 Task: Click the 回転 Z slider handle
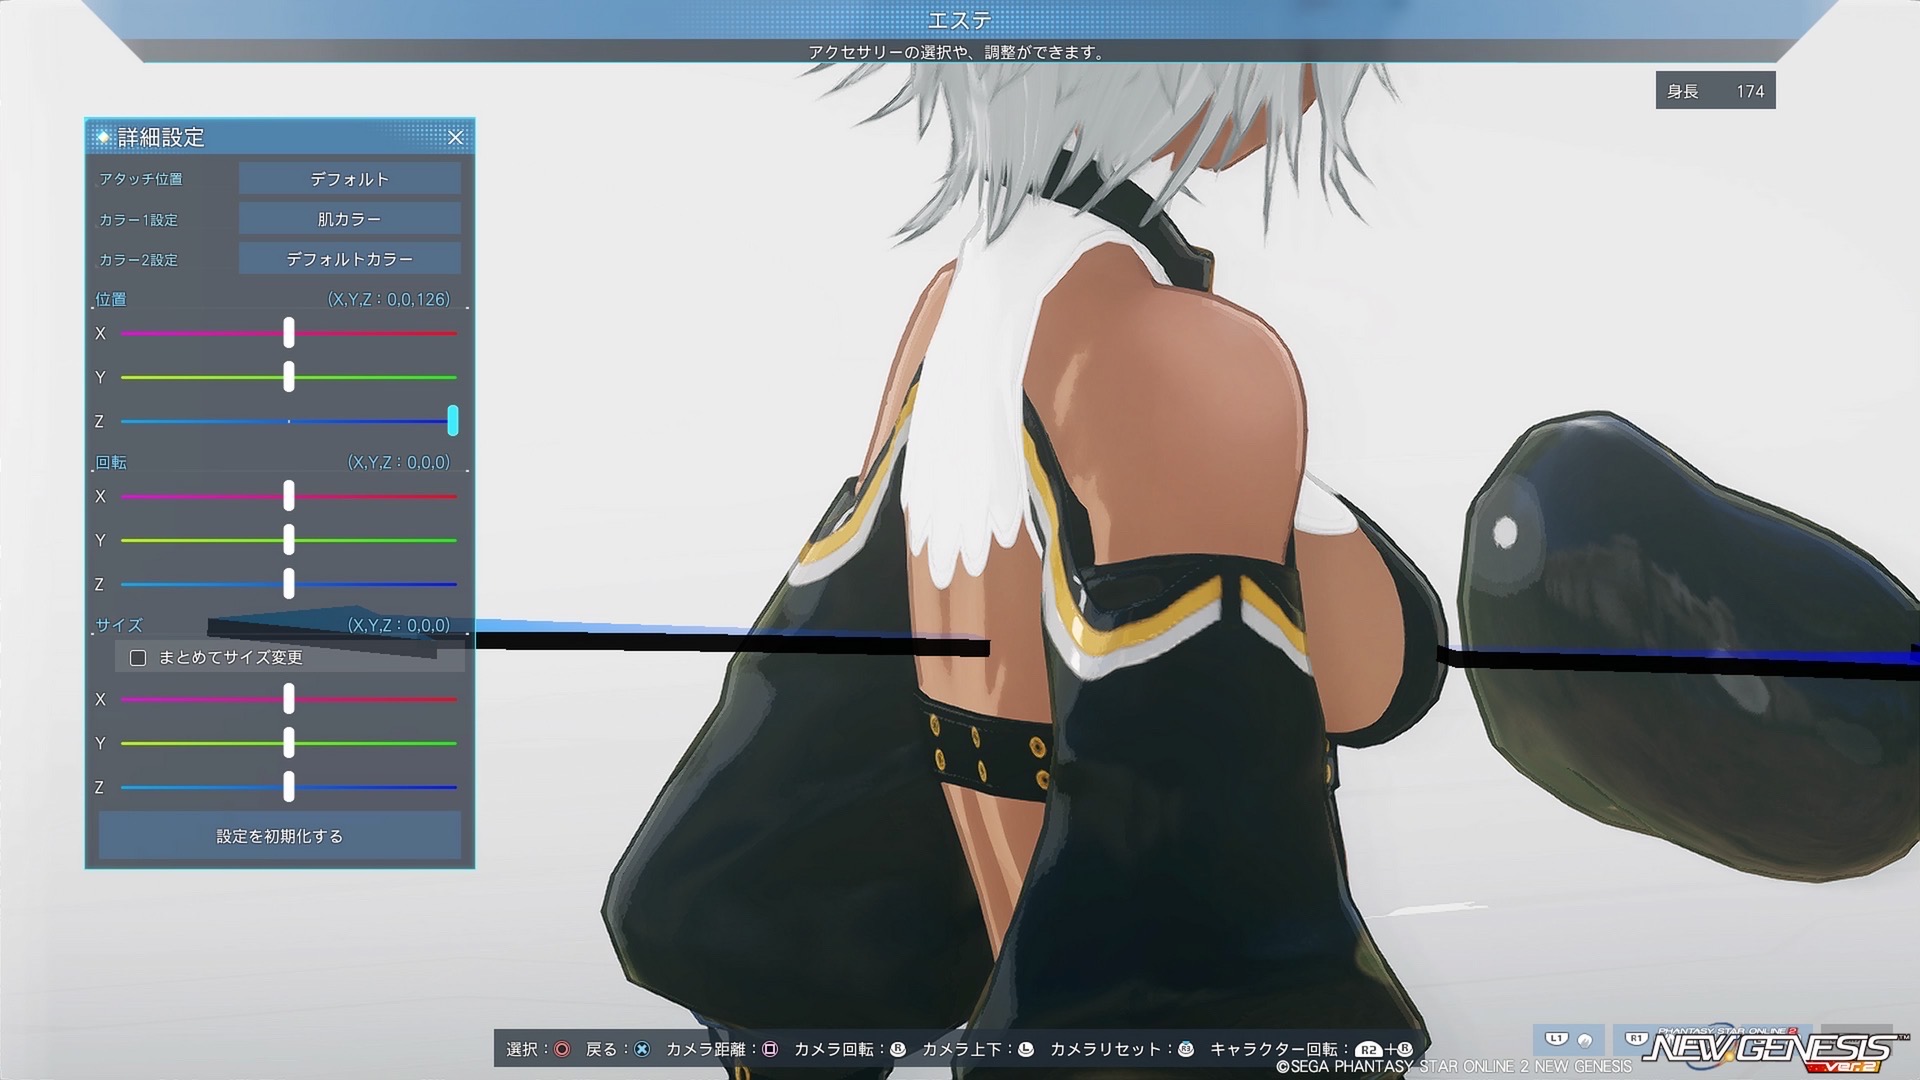pos(289,584)
